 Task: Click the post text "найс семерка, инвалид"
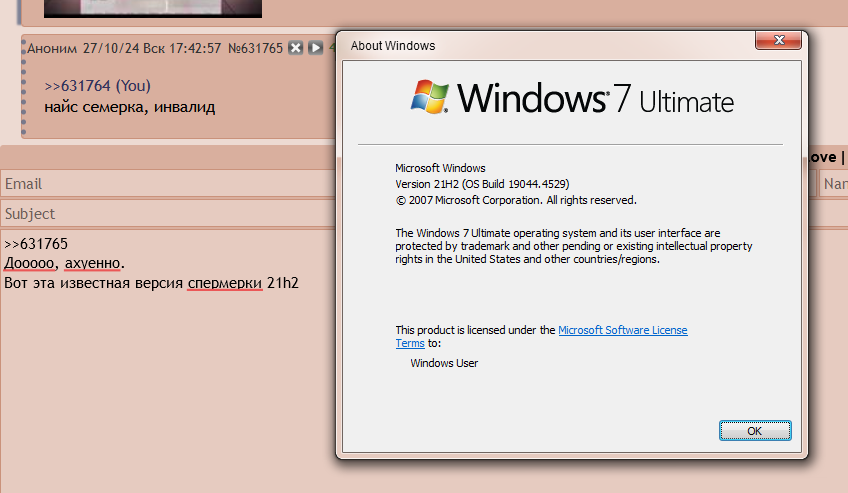(130, 107)
